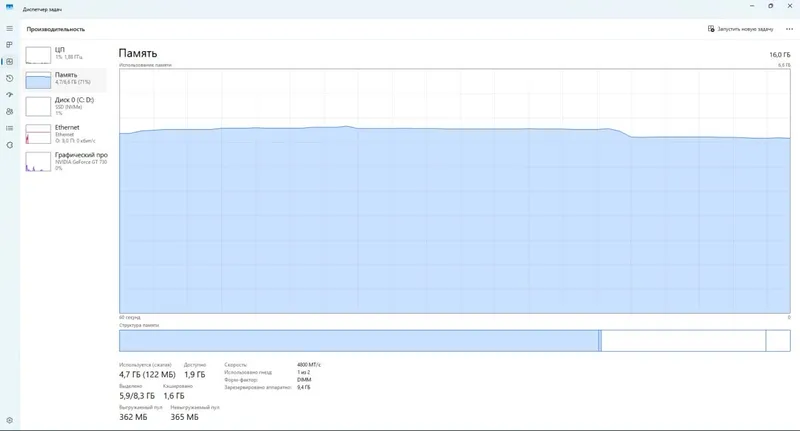The height and width of the screenshot is (431, 800).
Task: Click the '362 МБ' paged pool value
Action: click(133, 417)
